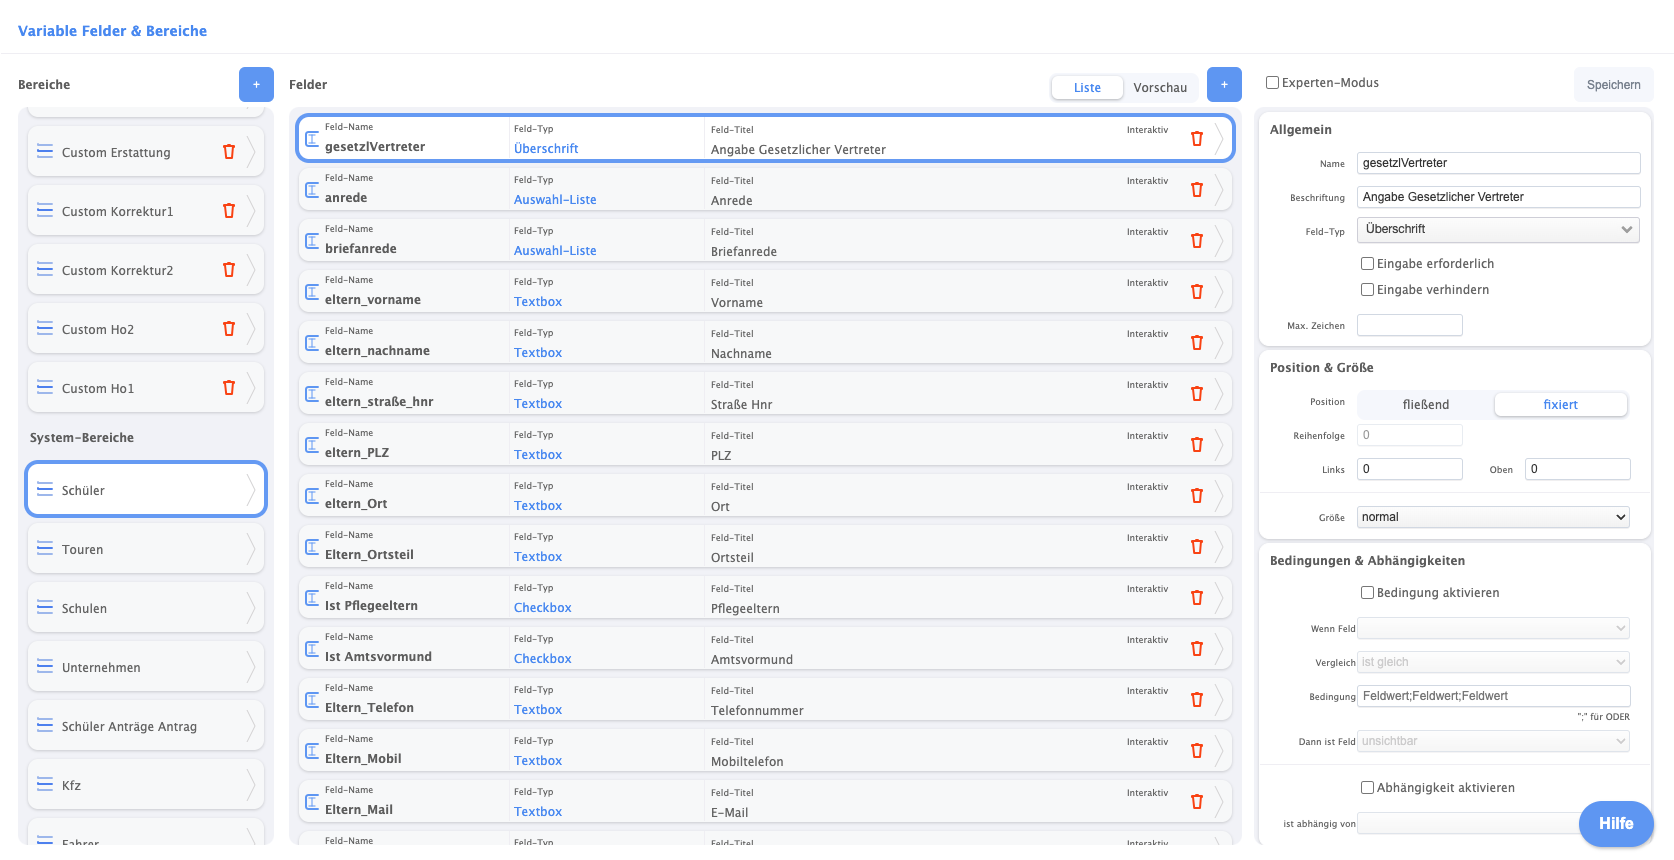The image size is (1674, 860).
Task: Delete the eltern_vorname field
Action: 1196,292
